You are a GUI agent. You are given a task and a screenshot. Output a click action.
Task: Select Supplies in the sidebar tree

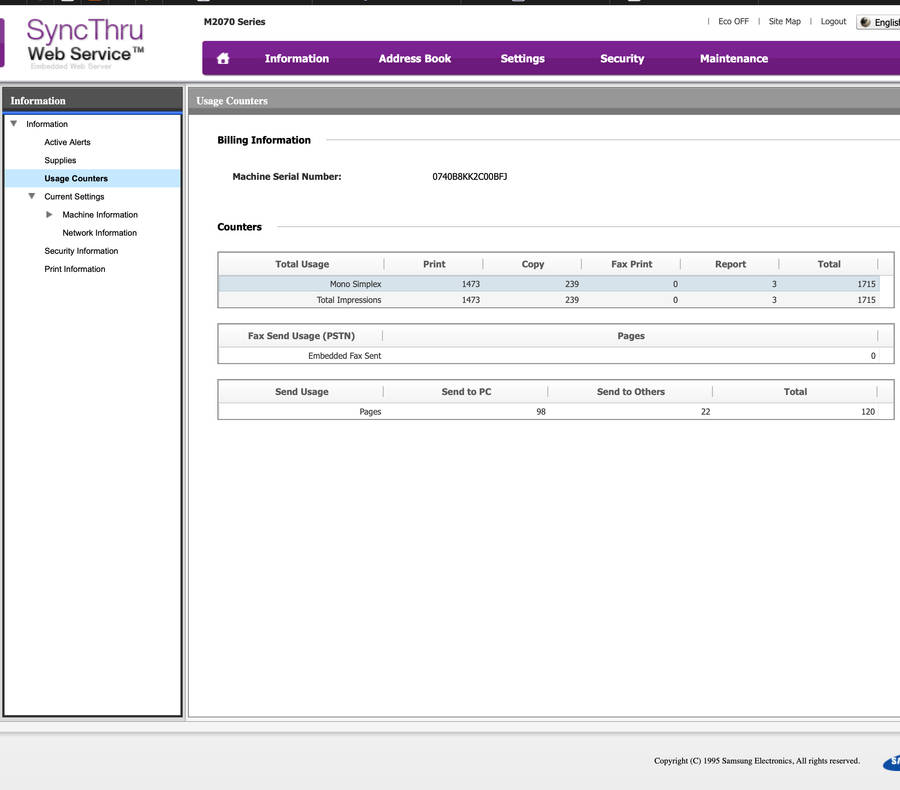click(x=60, y=161)
